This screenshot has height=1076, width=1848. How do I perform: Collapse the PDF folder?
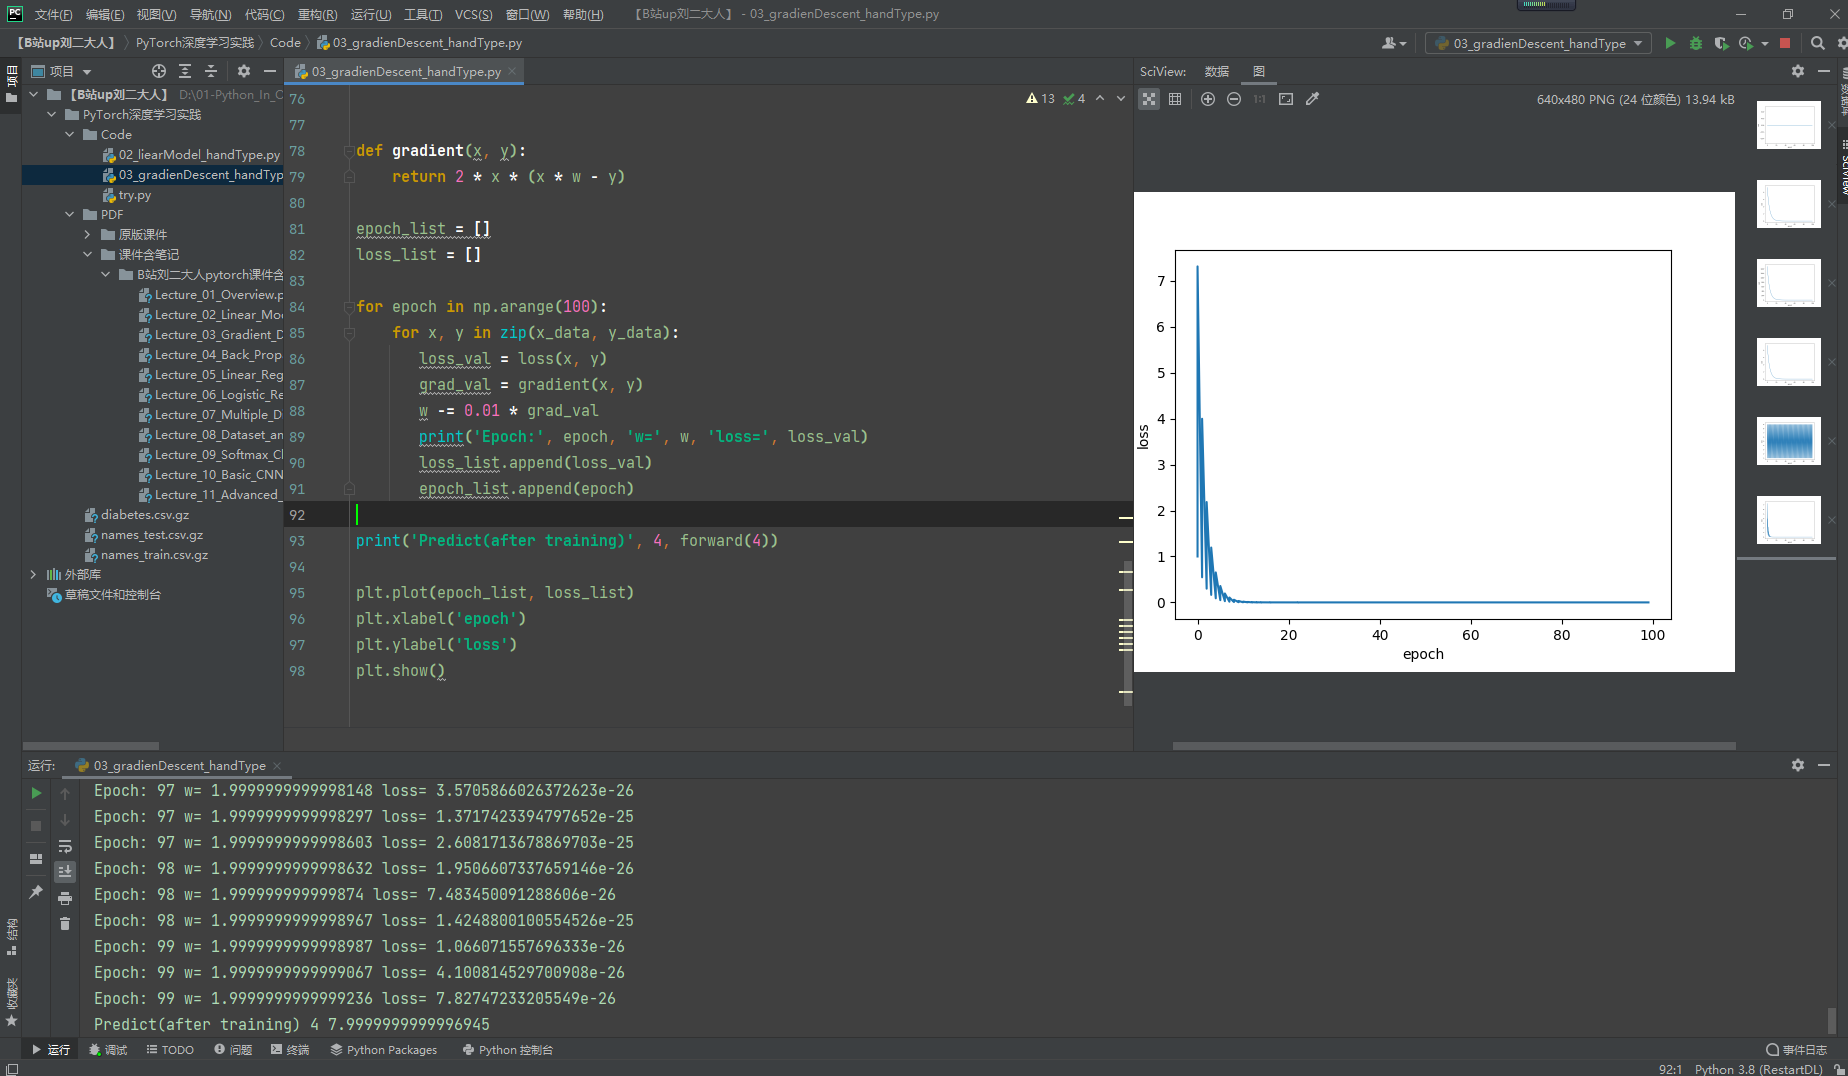point(70,215)
